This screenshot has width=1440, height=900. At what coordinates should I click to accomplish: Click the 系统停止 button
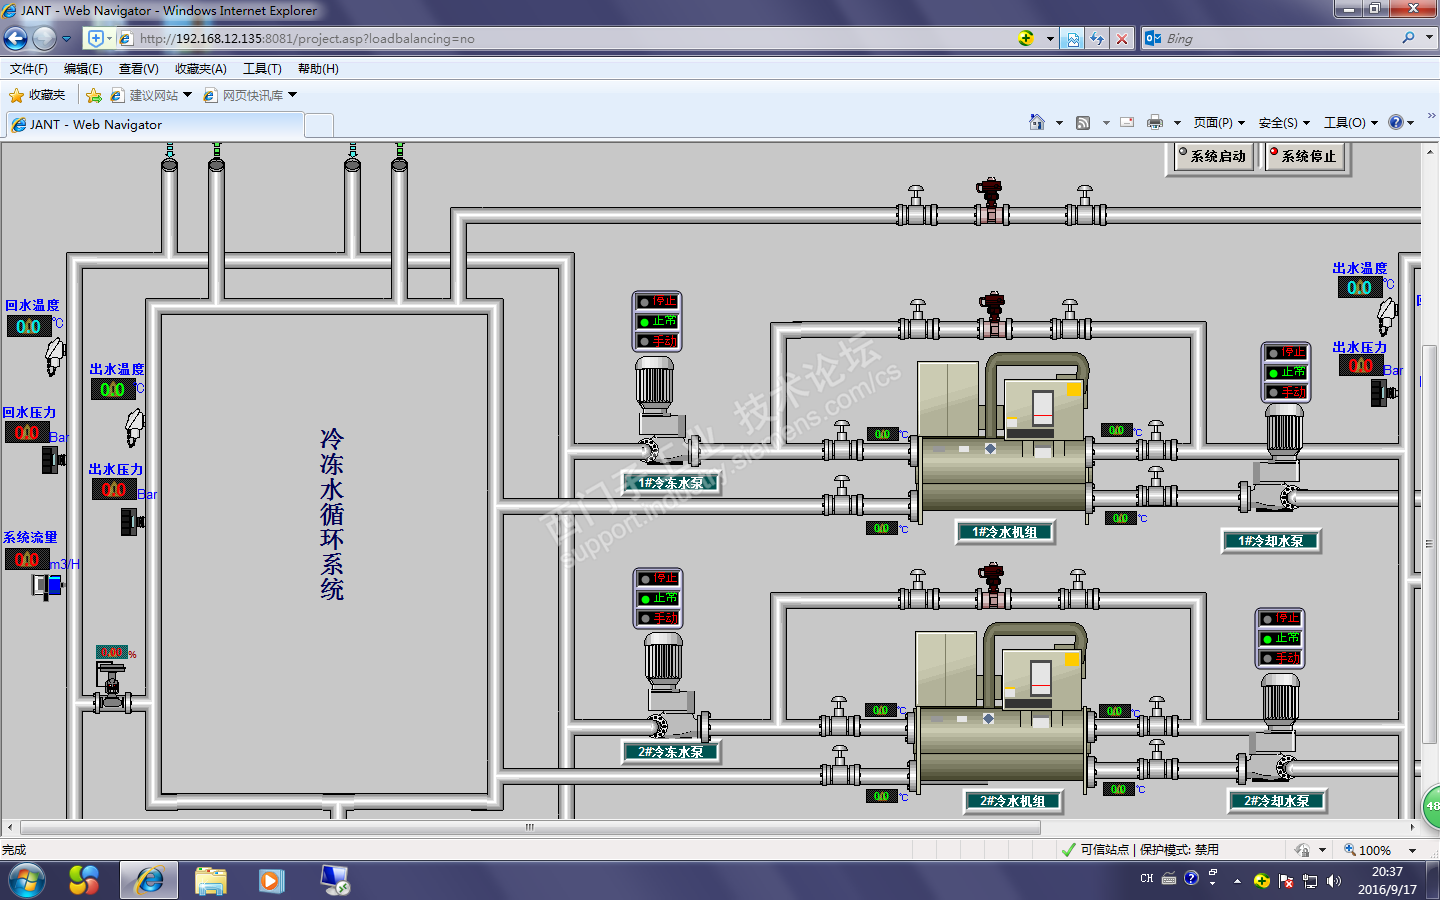1306,156
